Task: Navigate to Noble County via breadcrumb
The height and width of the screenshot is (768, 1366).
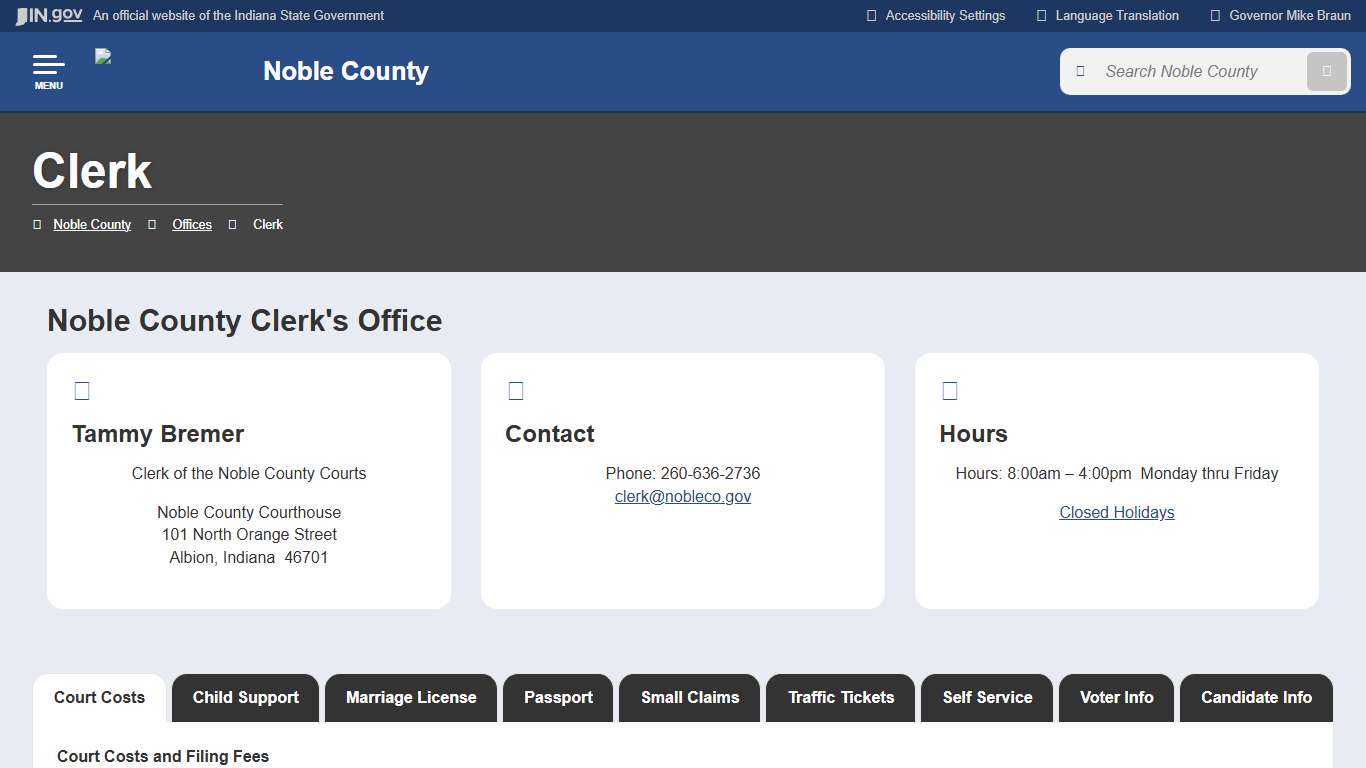Action: click(92, 224)
